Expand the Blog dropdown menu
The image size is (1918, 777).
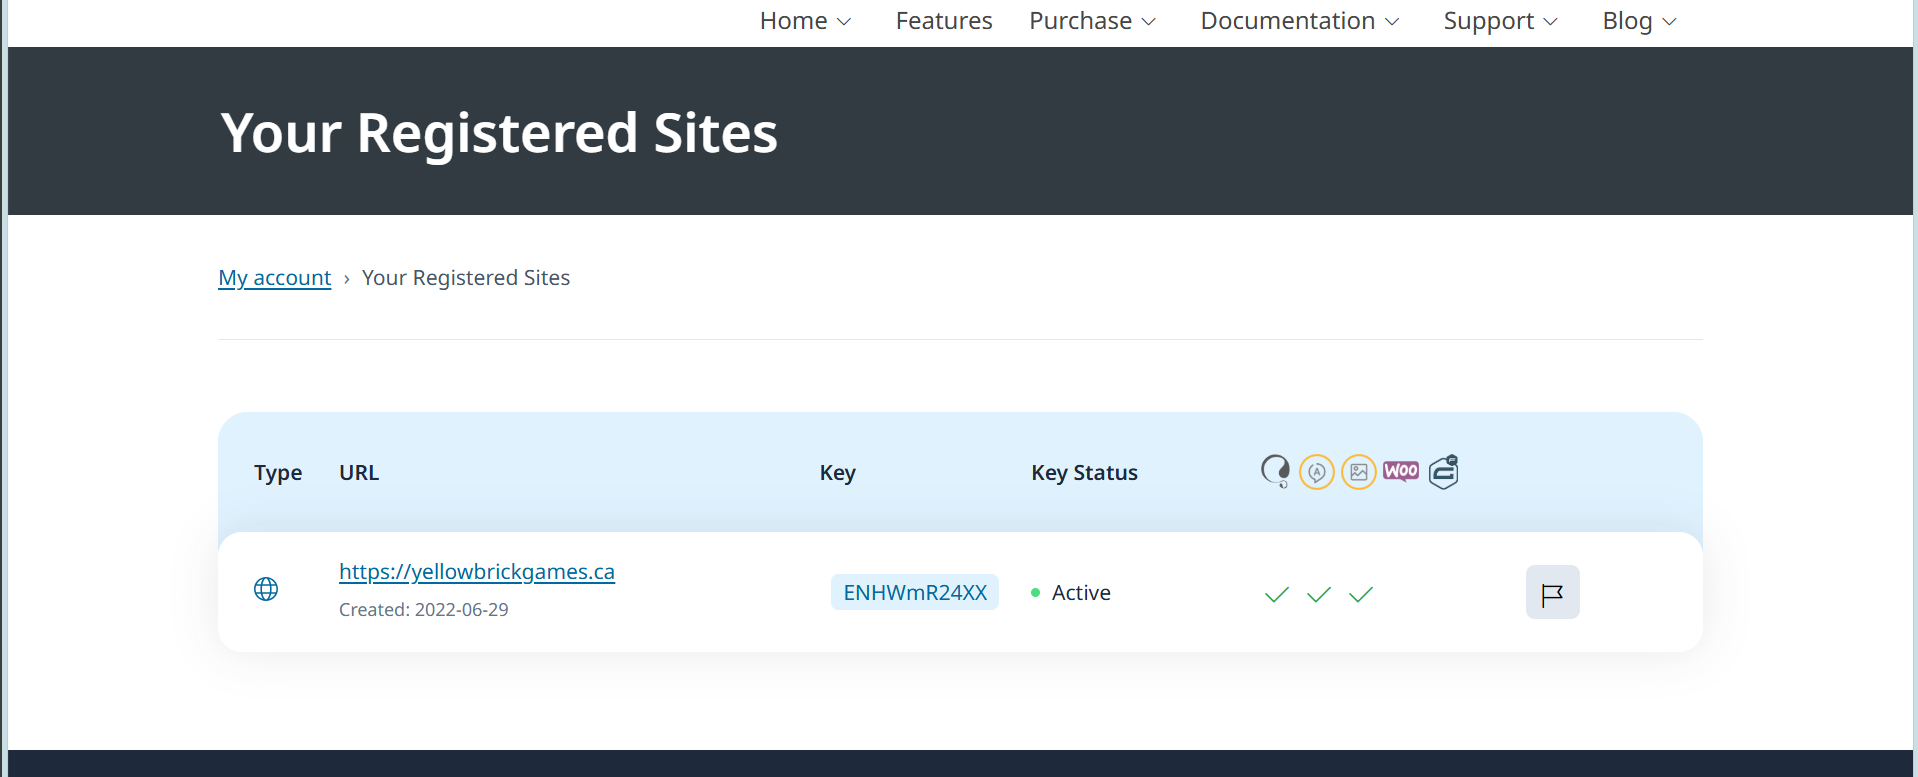(x=1639, y=21)
